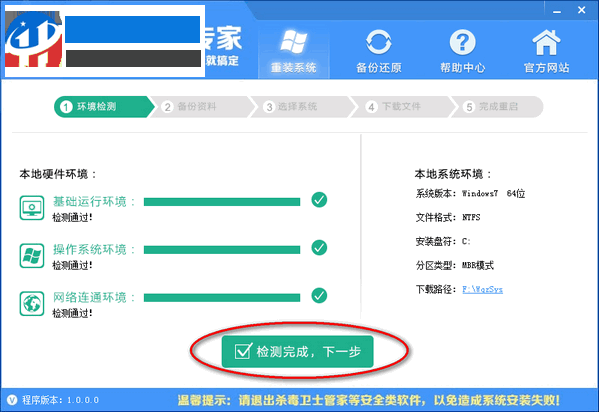
Task: Select step 2 备份资料
Action: tap(201, 107)
